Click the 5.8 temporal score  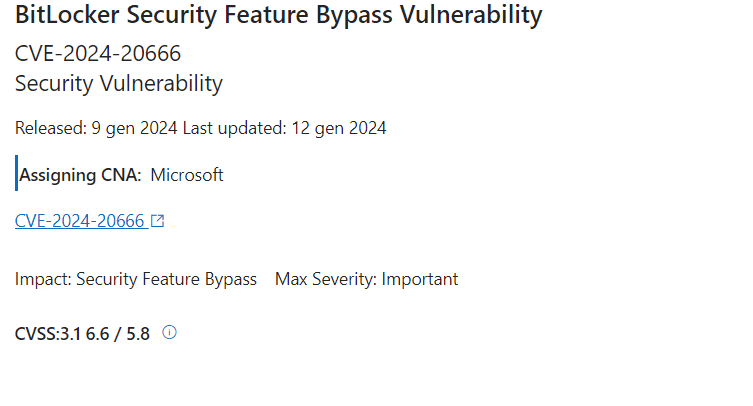coord(138,333)
